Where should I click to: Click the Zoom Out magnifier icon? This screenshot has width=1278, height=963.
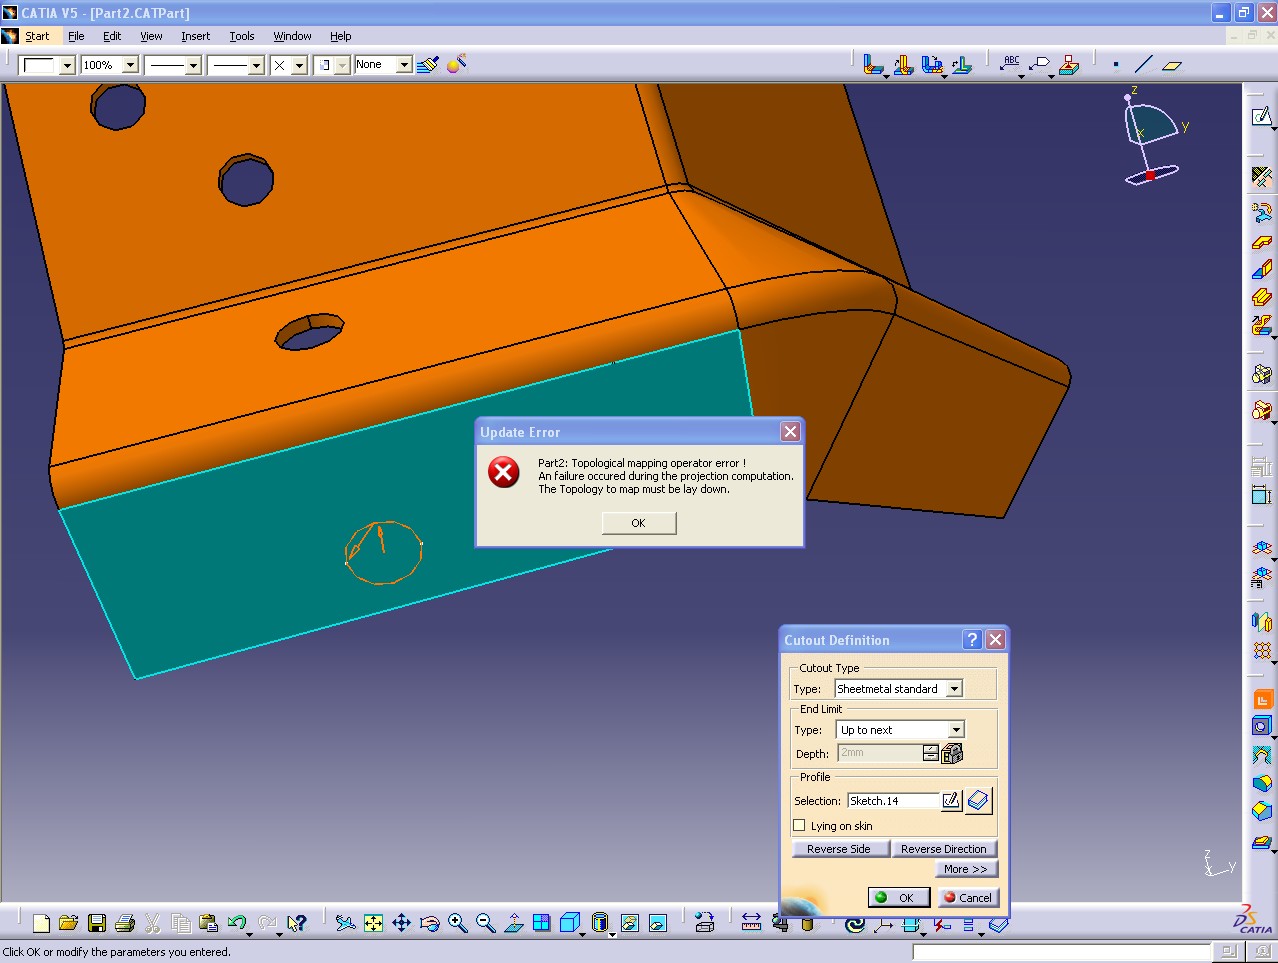(486, 923)
